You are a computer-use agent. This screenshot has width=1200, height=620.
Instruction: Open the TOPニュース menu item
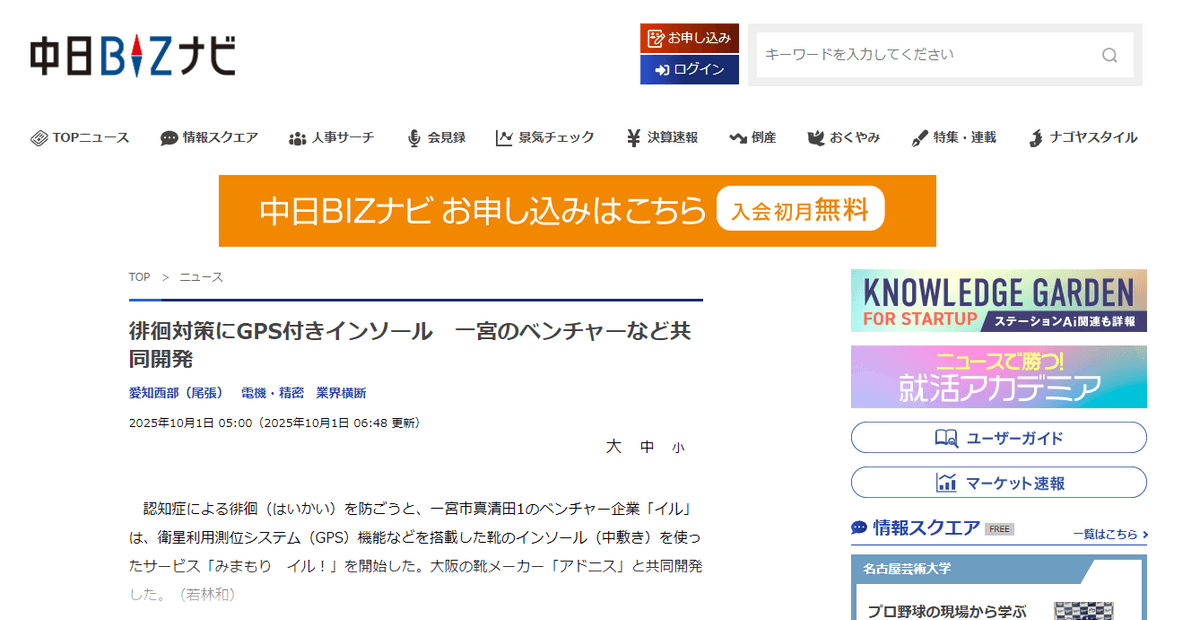click(x=80, y=138)
